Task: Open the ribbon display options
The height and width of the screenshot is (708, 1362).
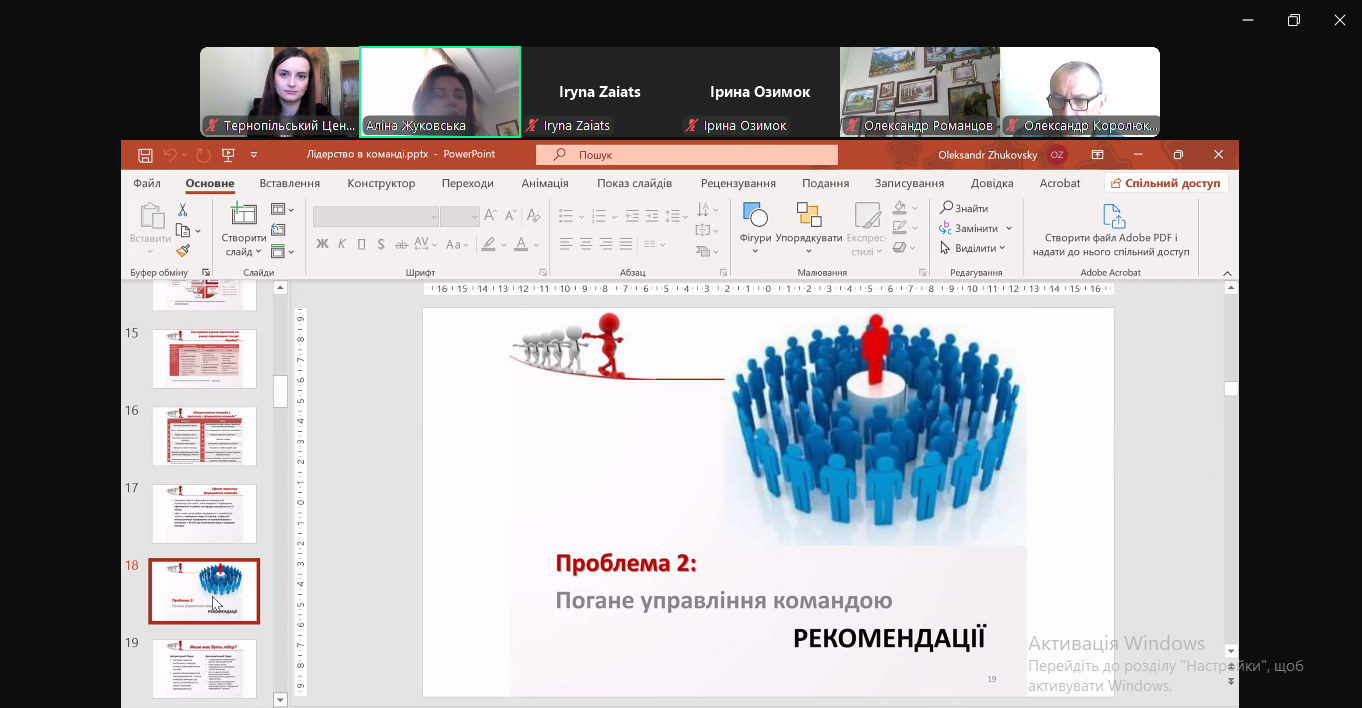Action: coord(1097,155)
